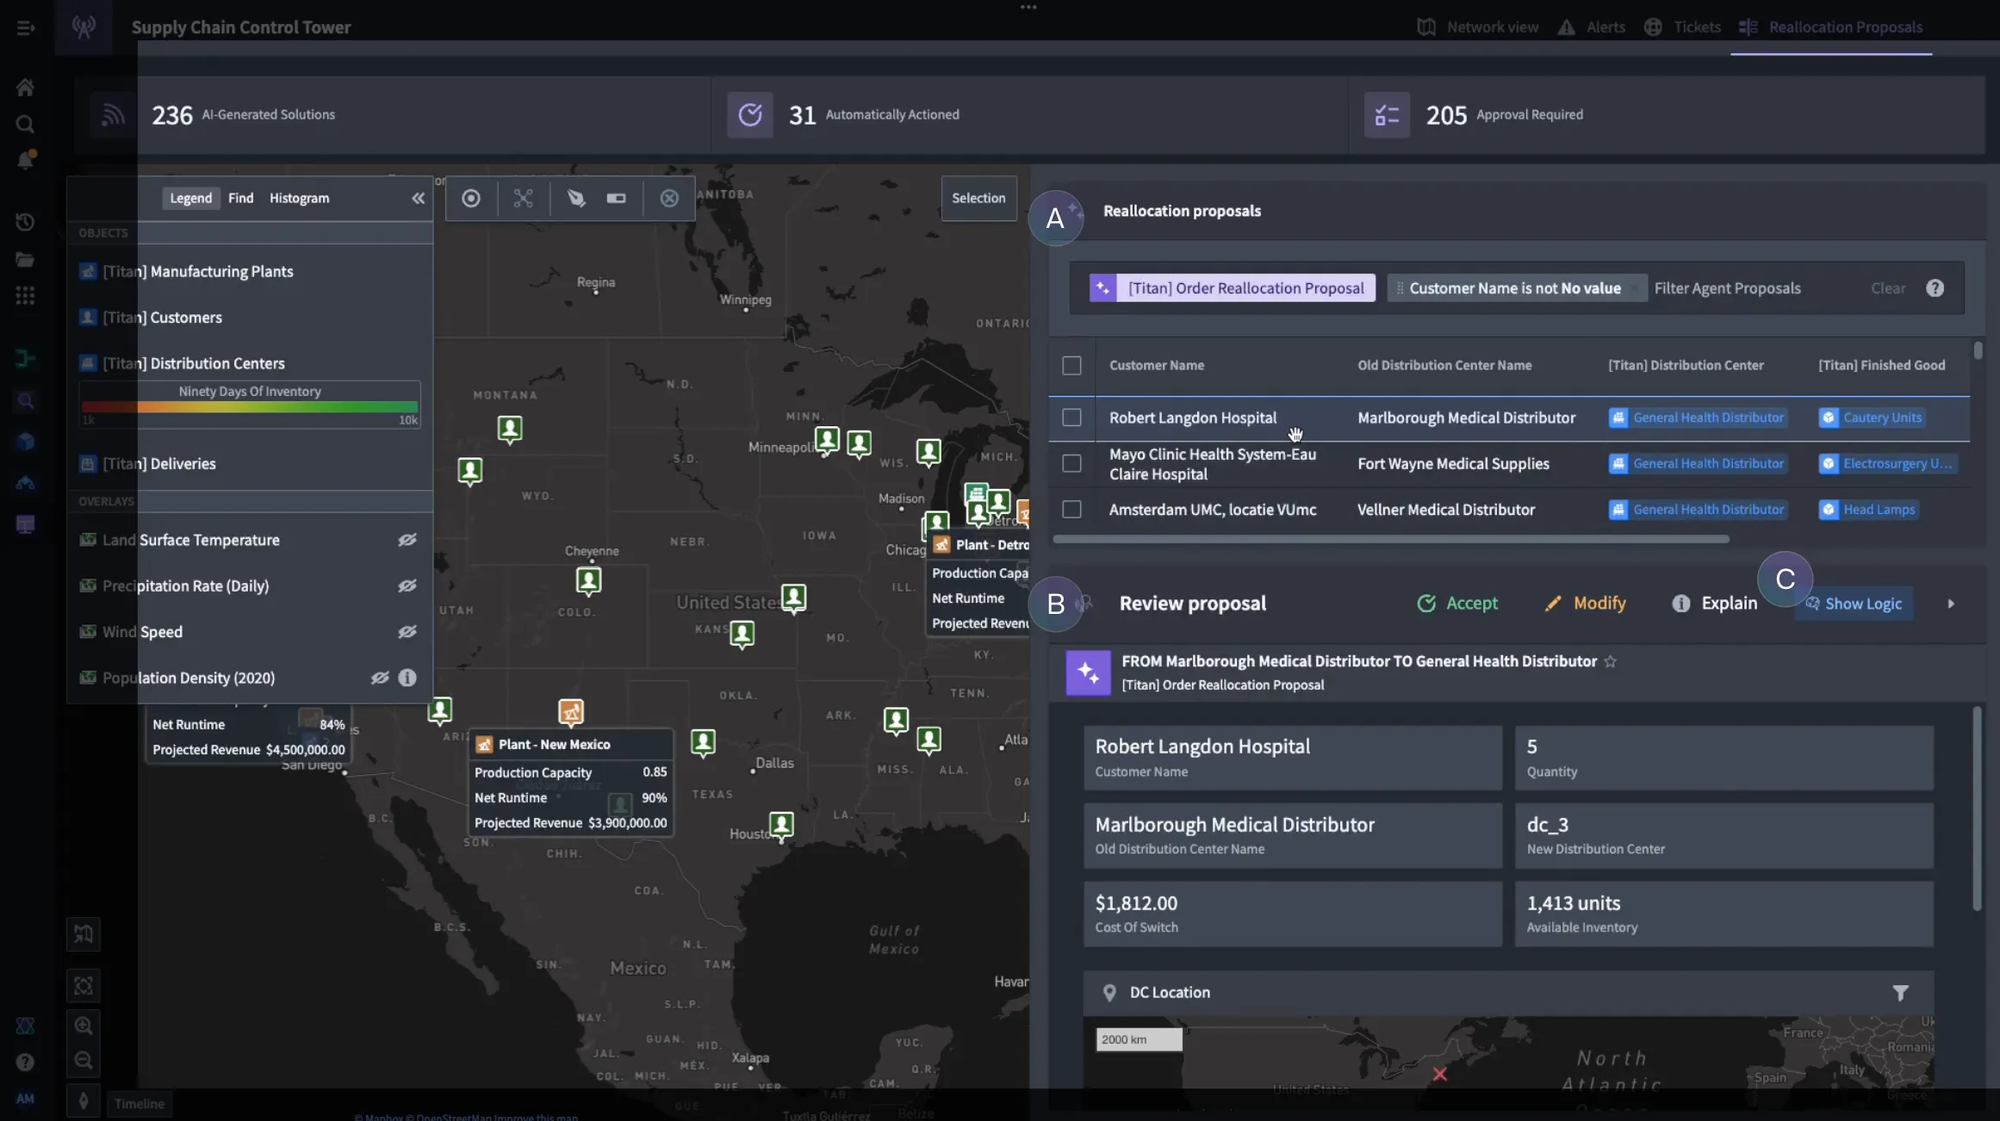Click the info icon next to Population Density
This screenshot has width=2000, height=1121.
(x=407, y=678)
